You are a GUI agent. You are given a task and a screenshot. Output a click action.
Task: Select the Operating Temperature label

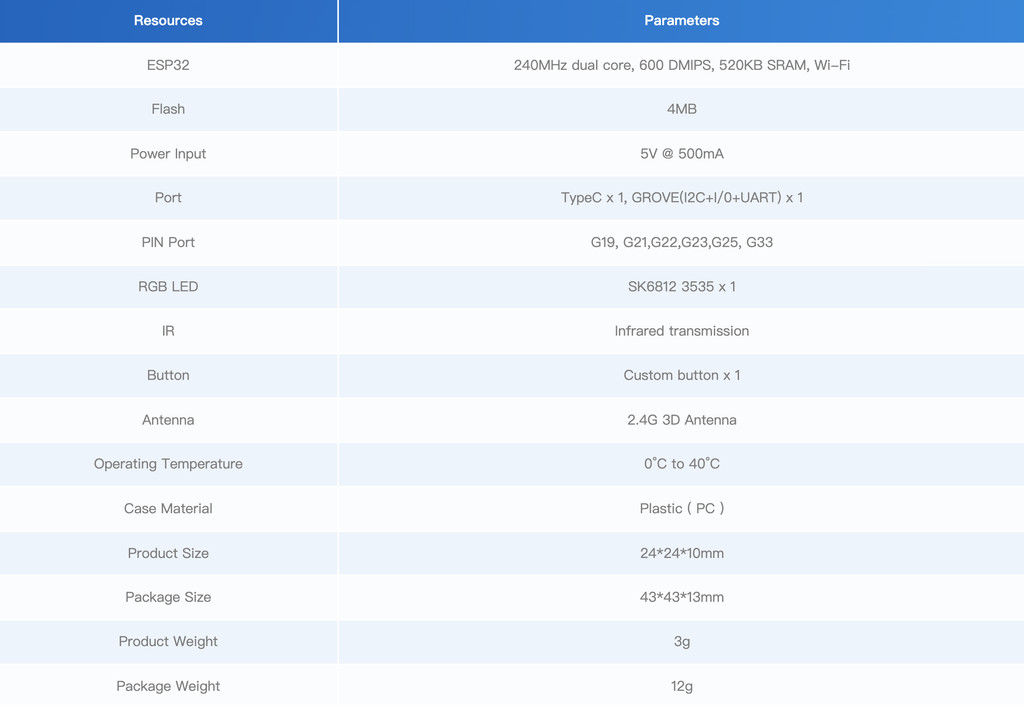168,464
